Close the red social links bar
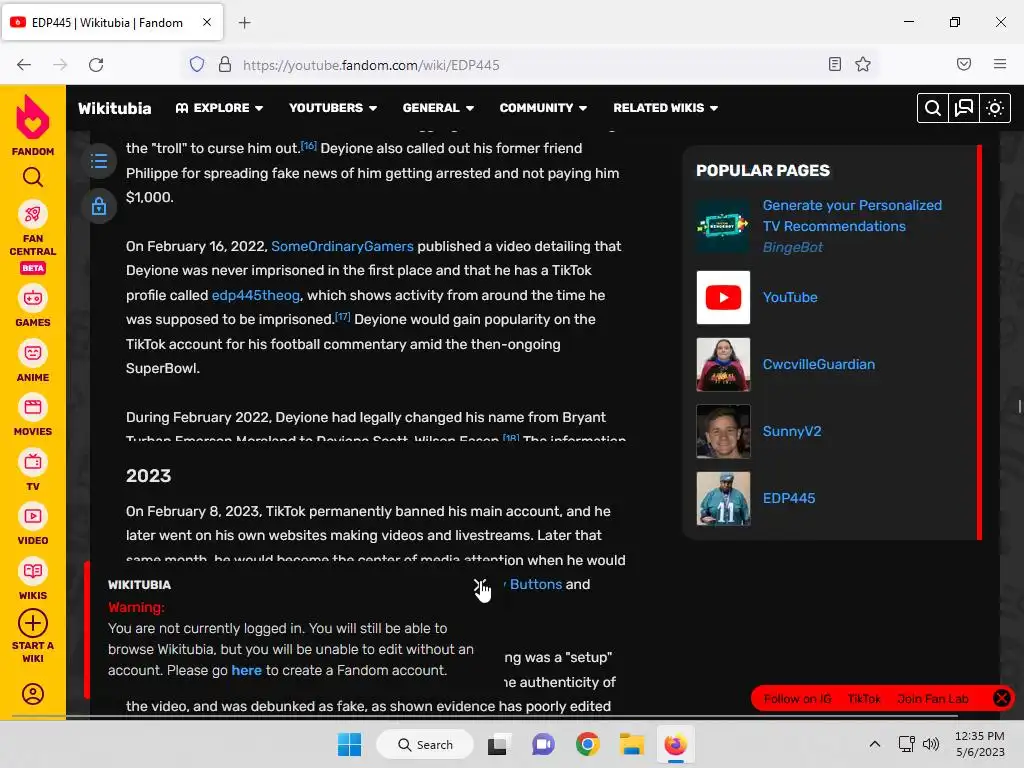 (x=1001, y=698)
